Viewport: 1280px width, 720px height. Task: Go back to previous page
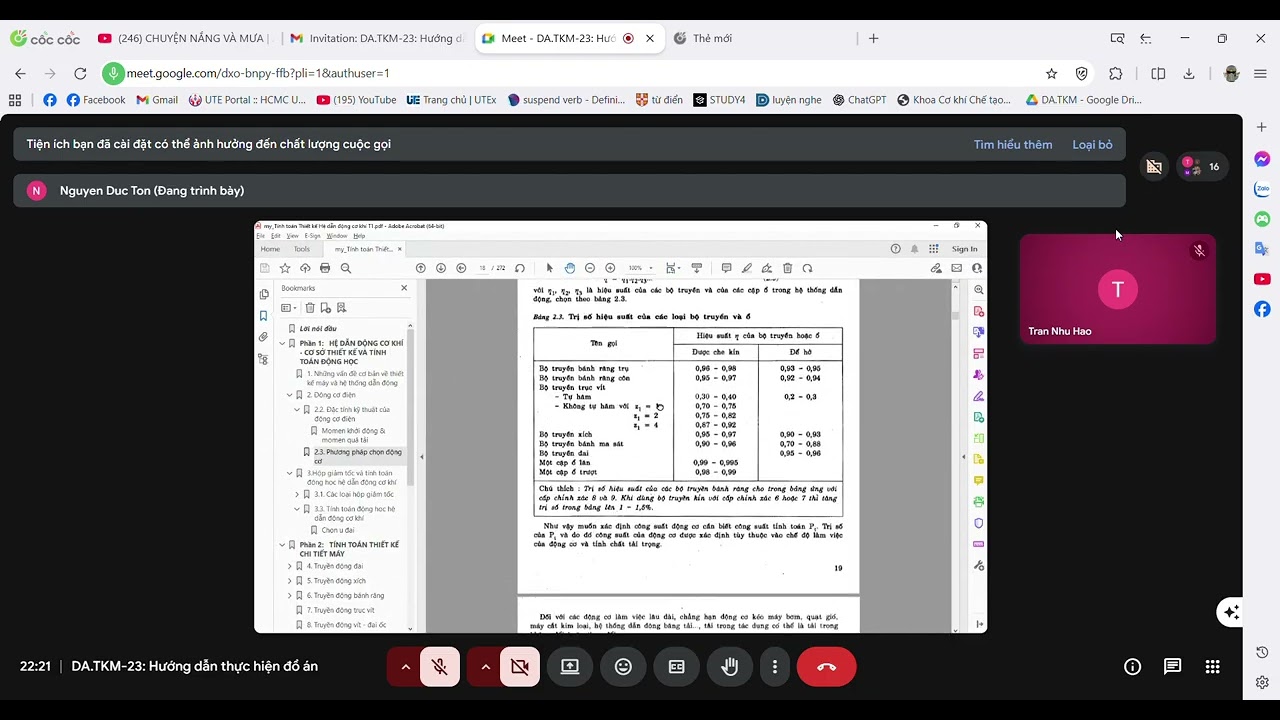click(x=20, y=73)
